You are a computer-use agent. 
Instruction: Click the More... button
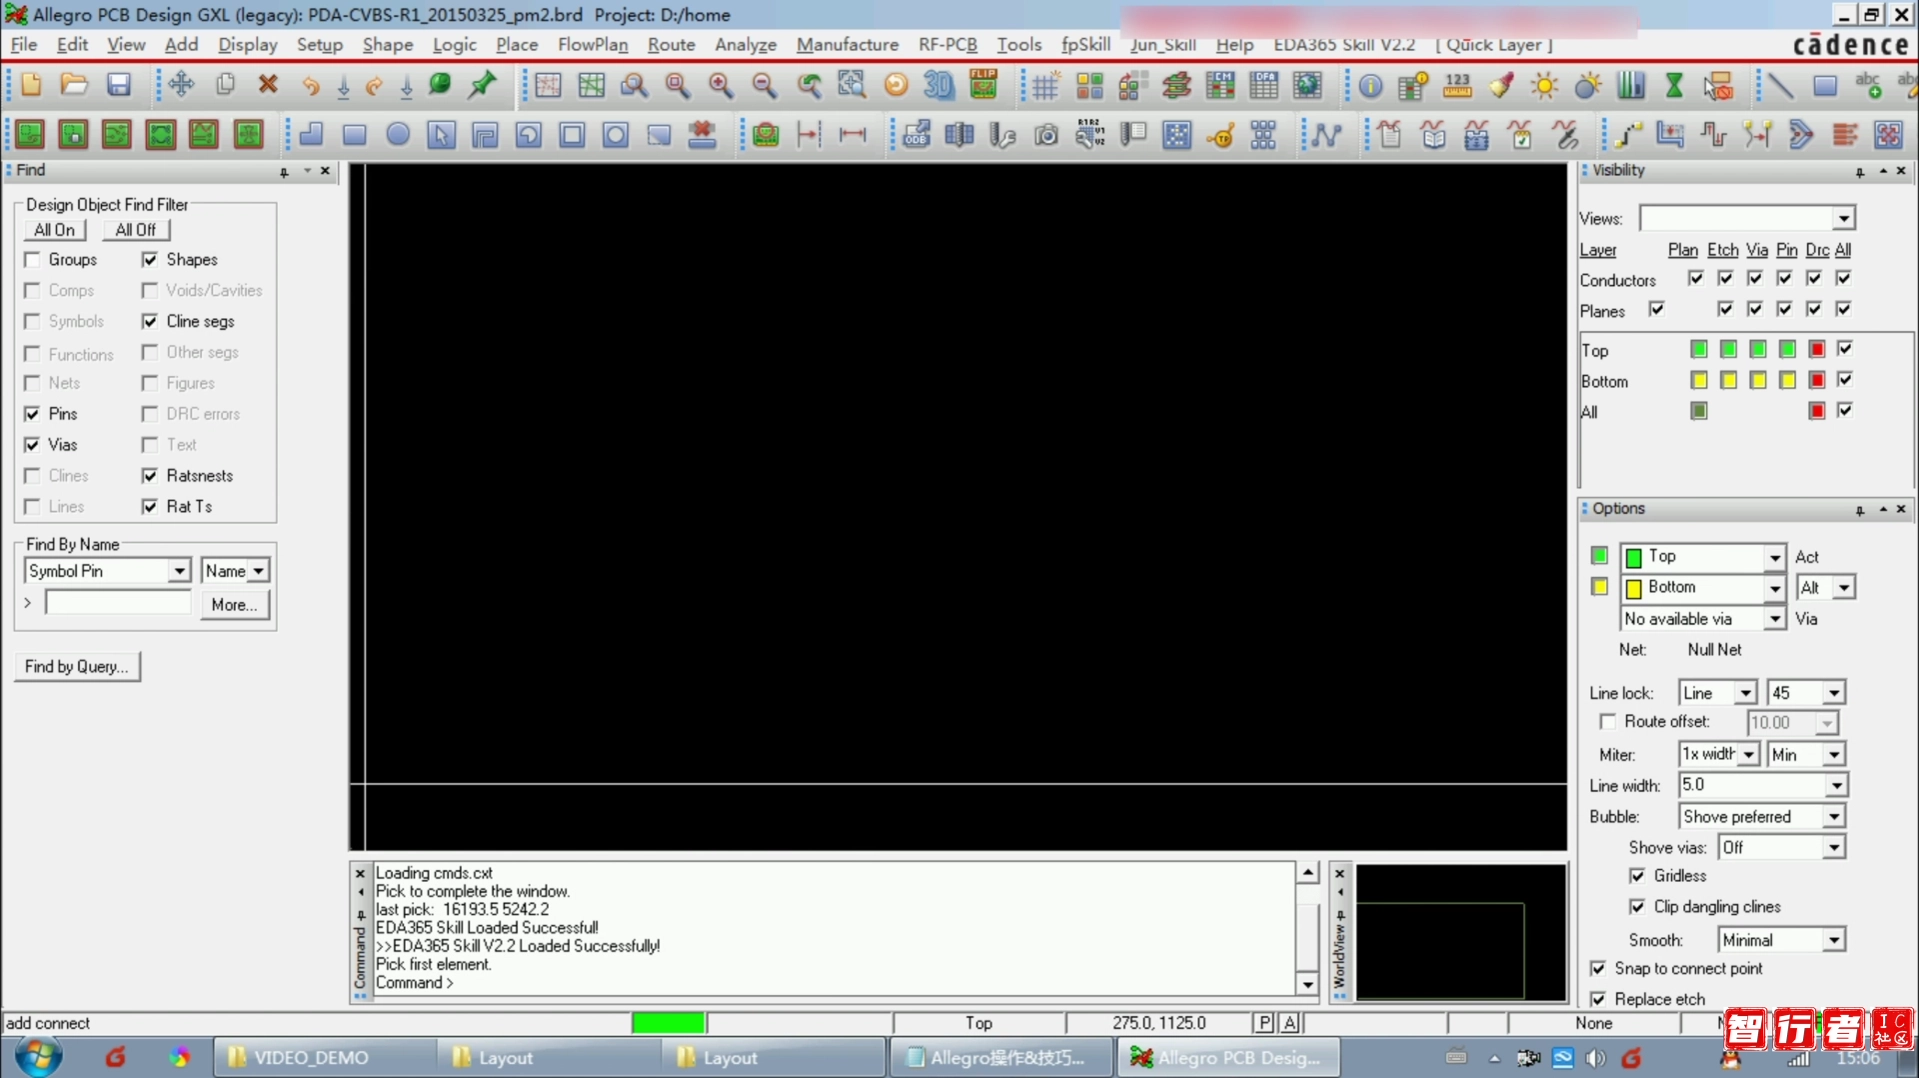click(x=234, y=604)
